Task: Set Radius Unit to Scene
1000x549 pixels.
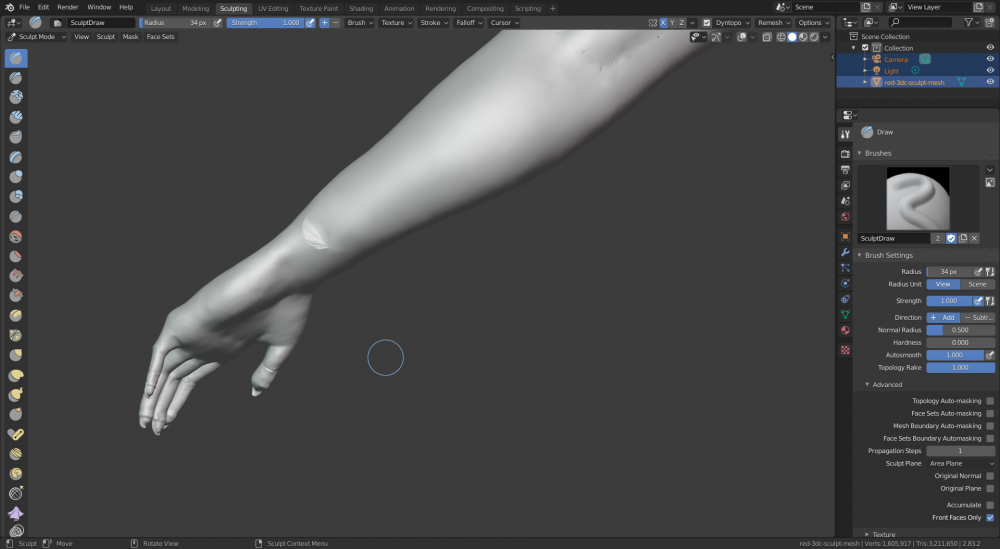Action: [x=977, y=284]
